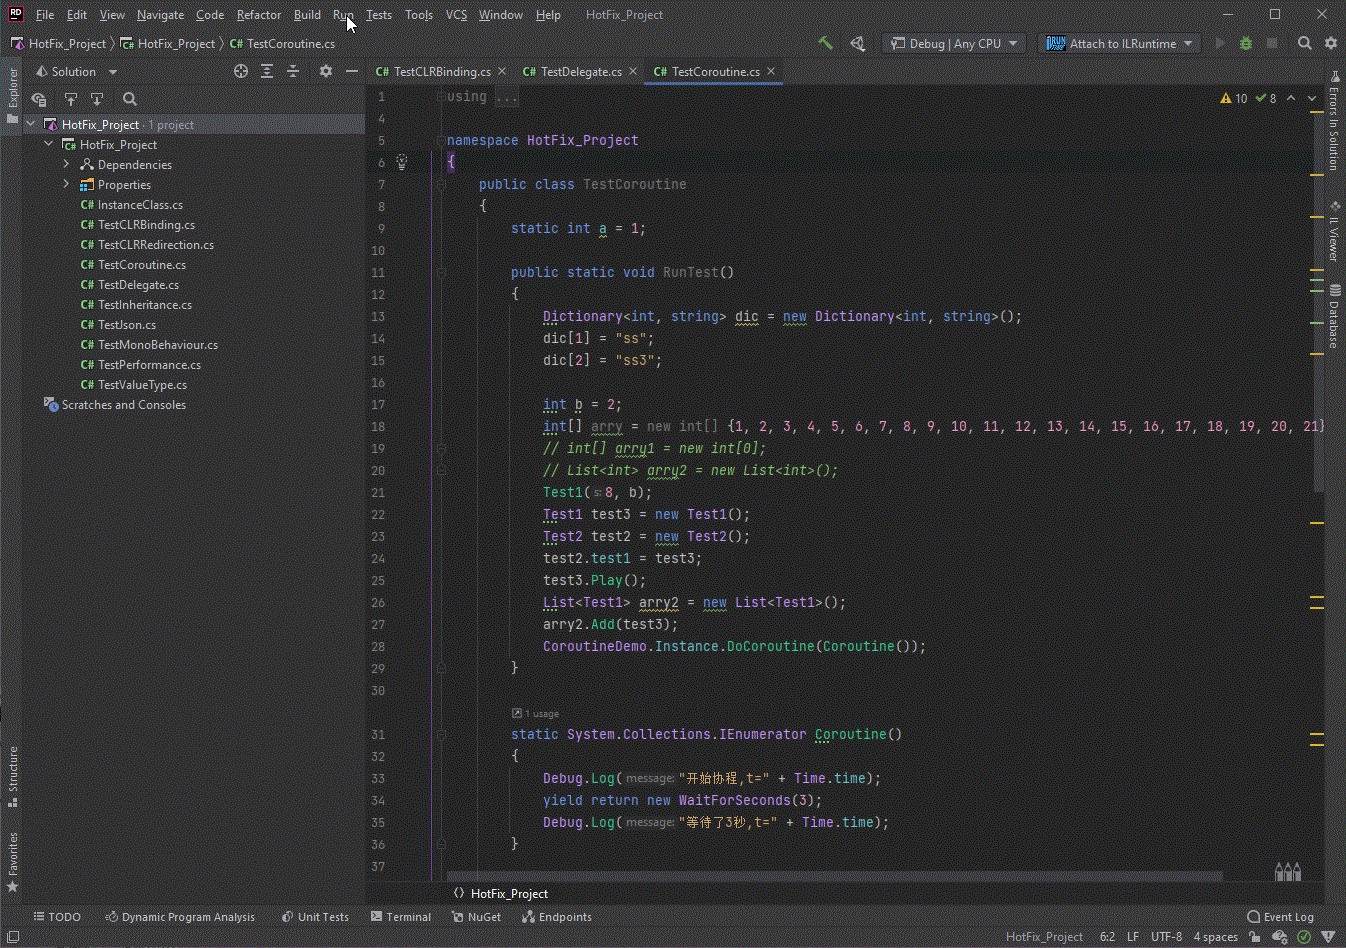Open the Refactor menu

tap(258, 14)
